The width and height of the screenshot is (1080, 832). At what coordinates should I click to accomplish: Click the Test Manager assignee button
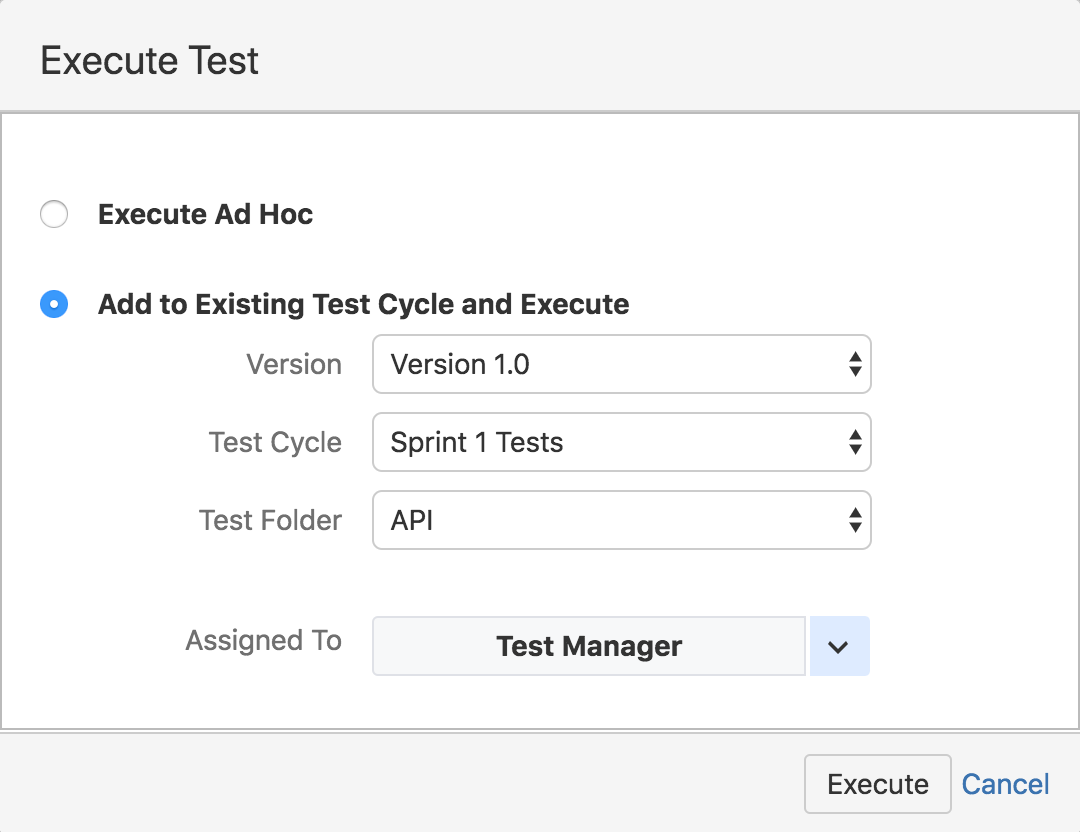click(x=588, y=646)
